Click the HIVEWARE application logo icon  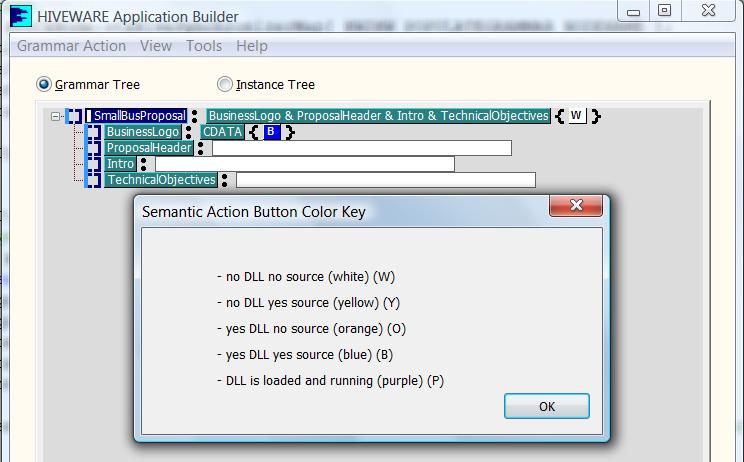(21, 16)
